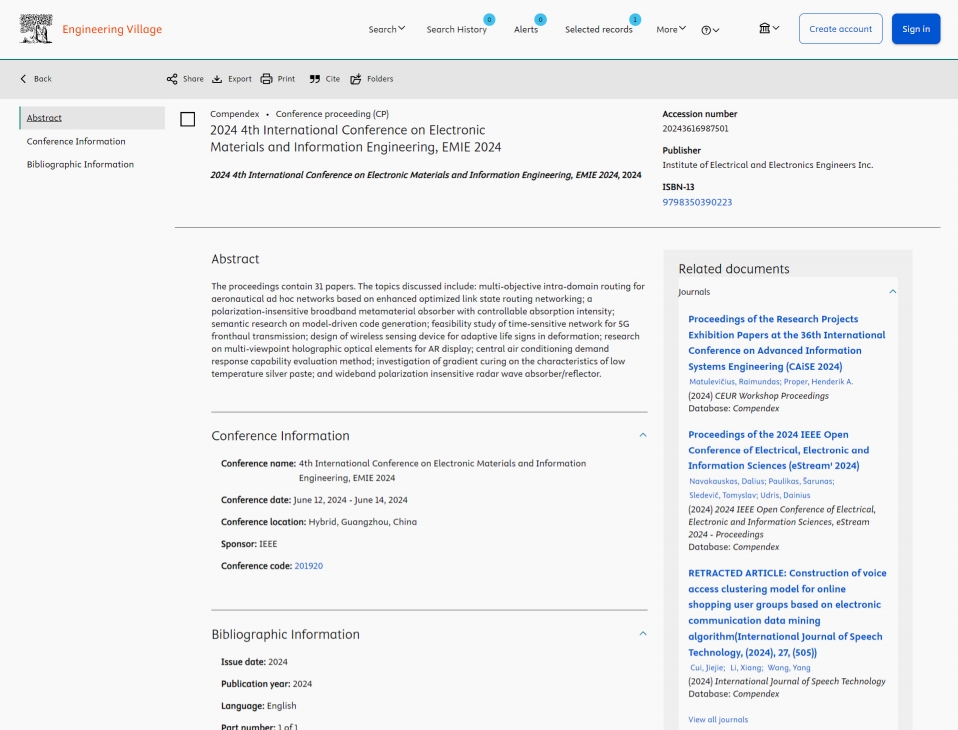The height and width of the screenshot is (730, 958).
Task: Go back using the Back arrow
Action: [36, 79]
